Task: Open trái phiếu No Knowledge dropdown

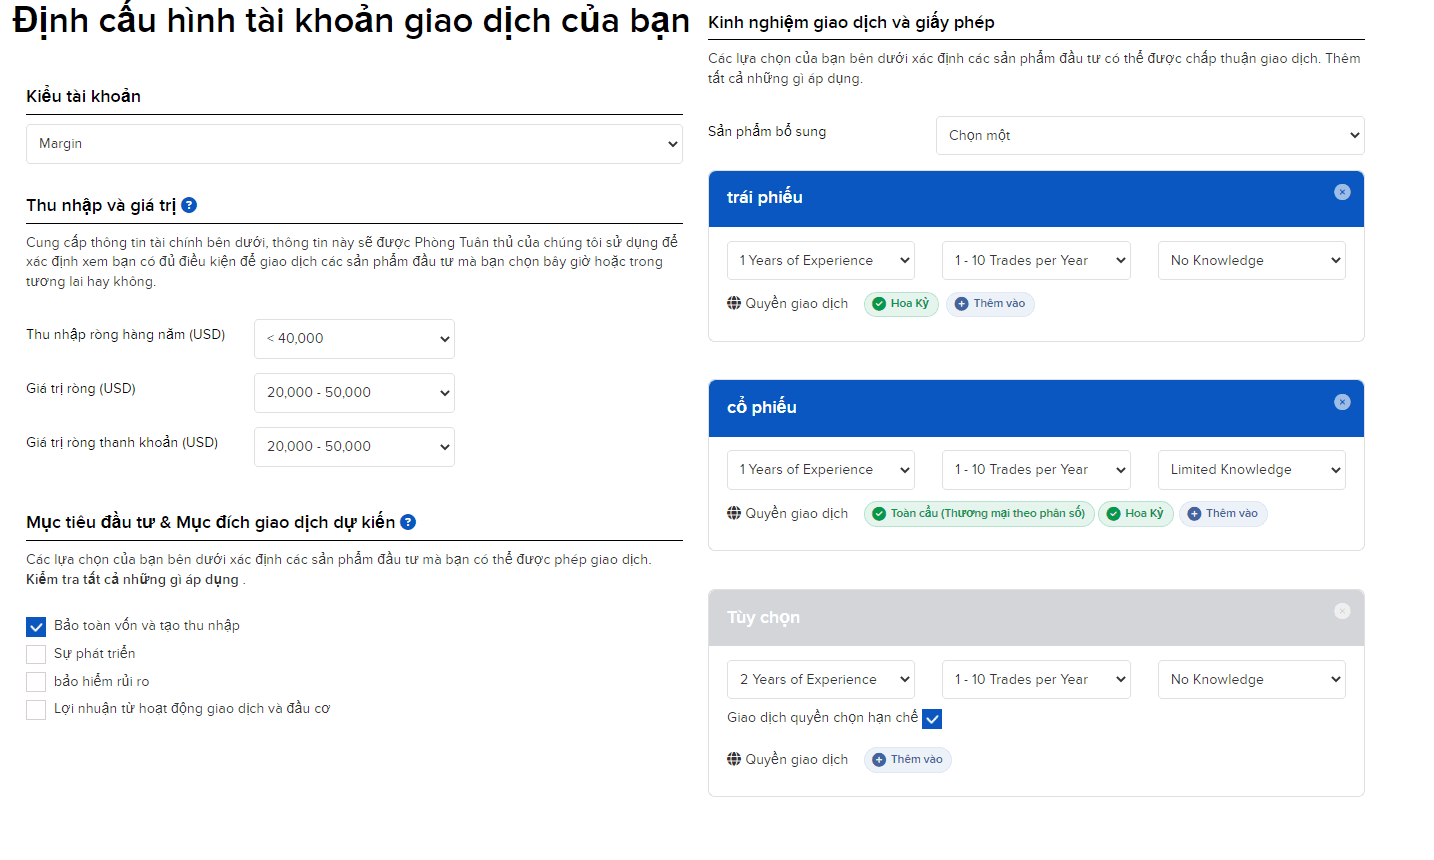Action: 1252,260
